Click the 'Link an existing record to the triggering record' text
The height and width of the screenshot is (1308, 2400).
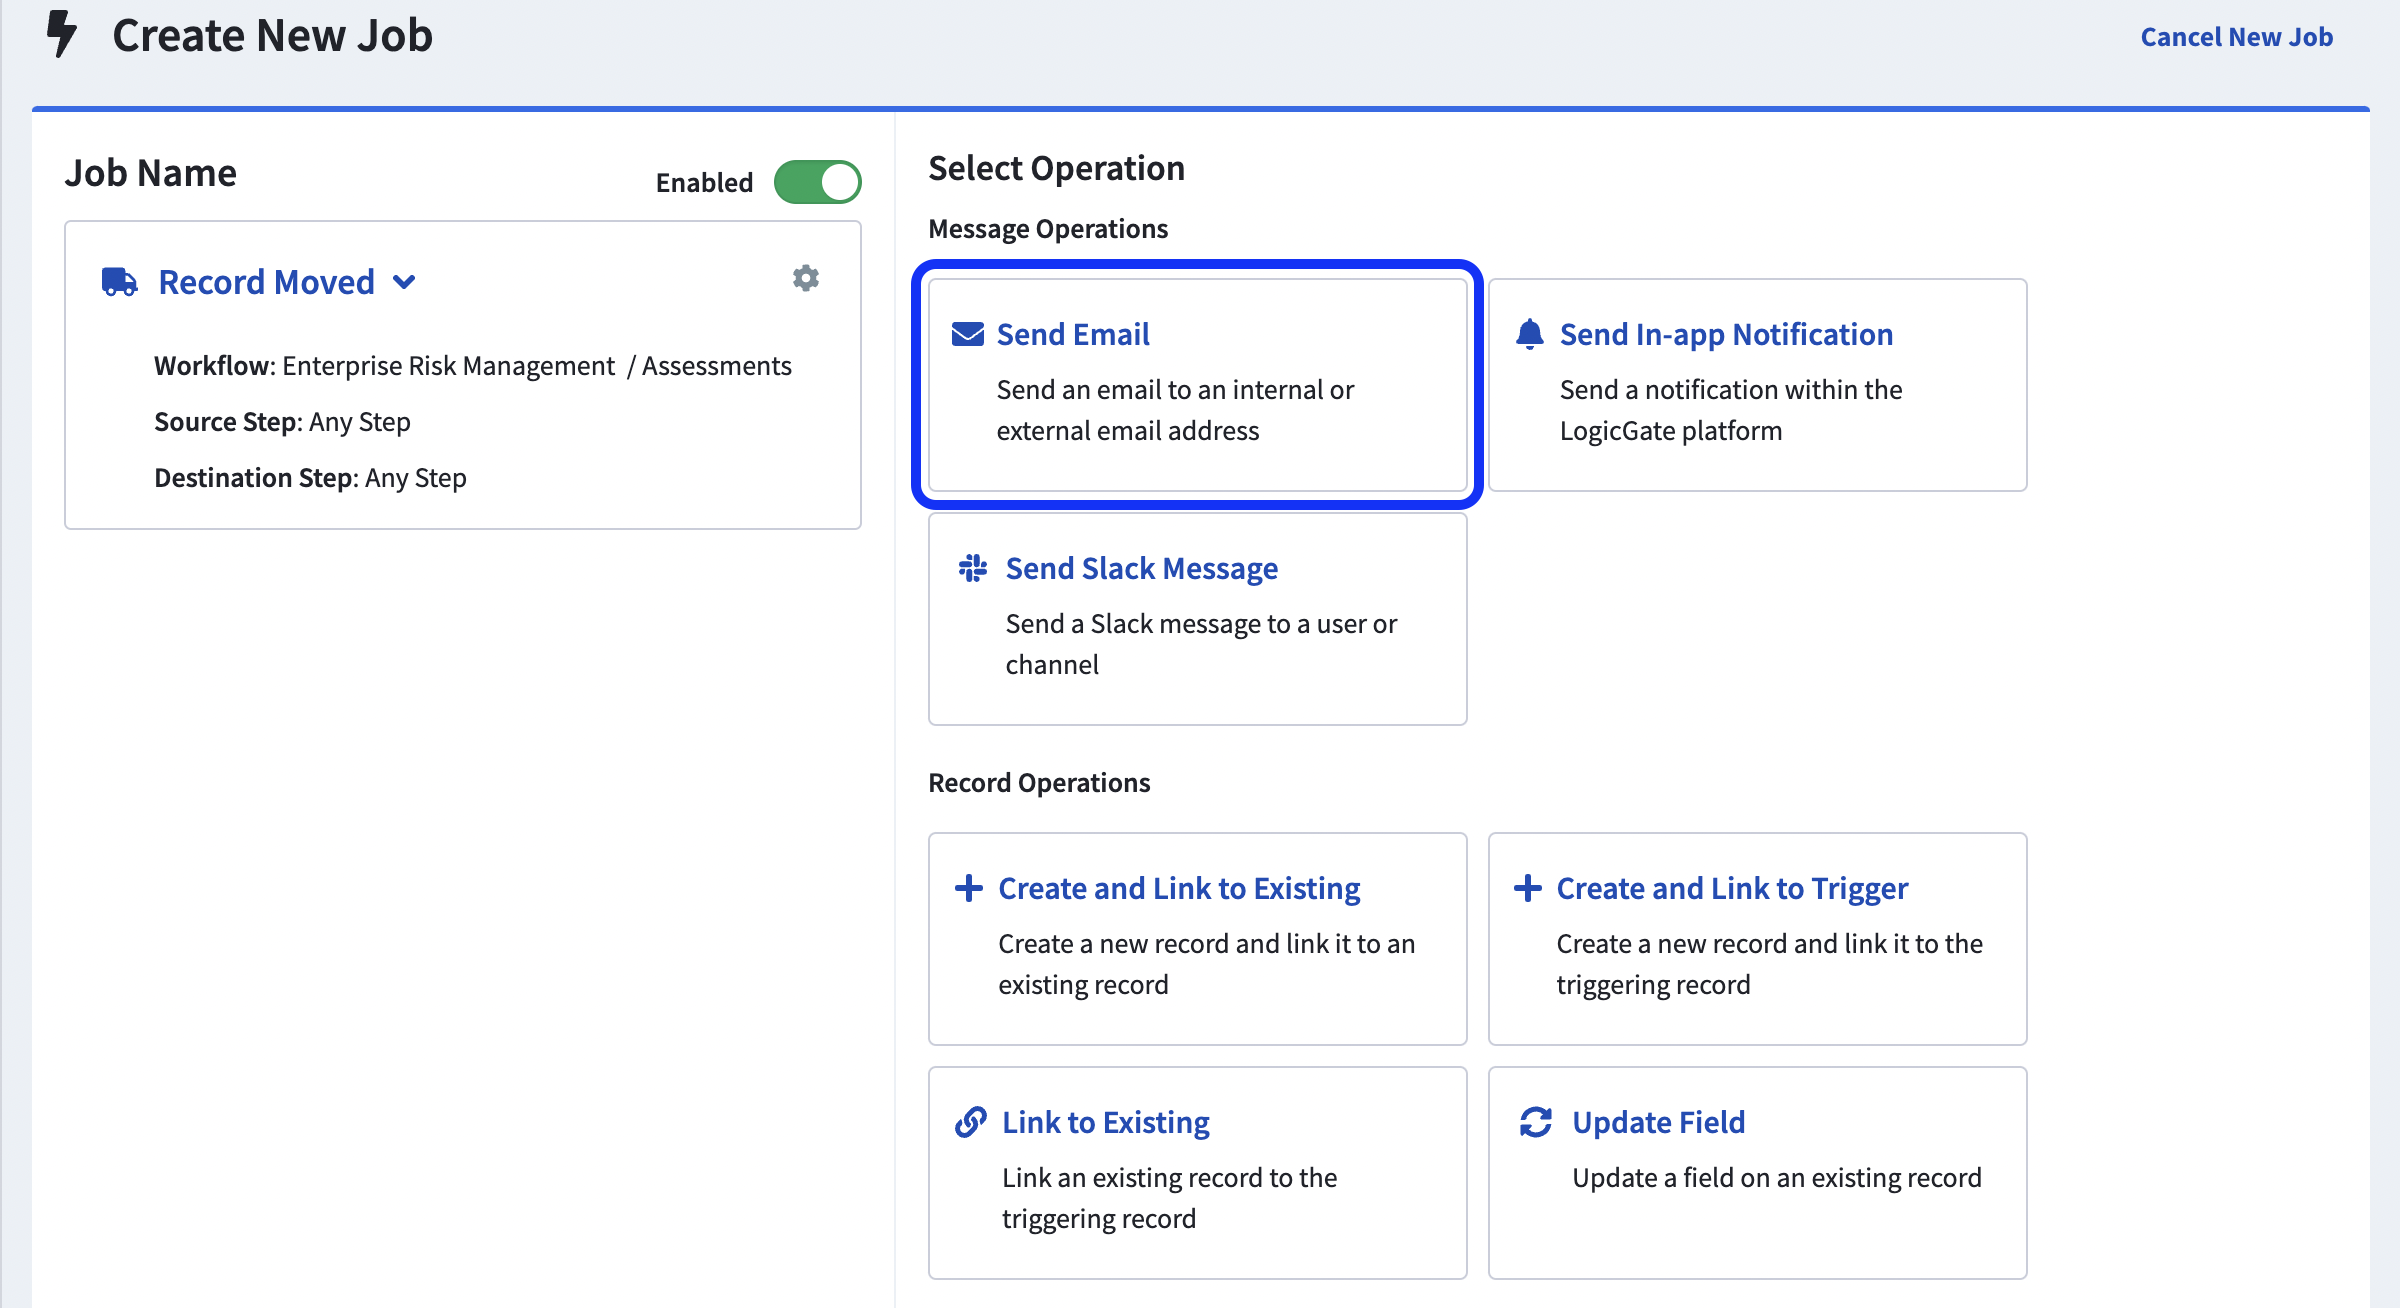[1170, 1198]
